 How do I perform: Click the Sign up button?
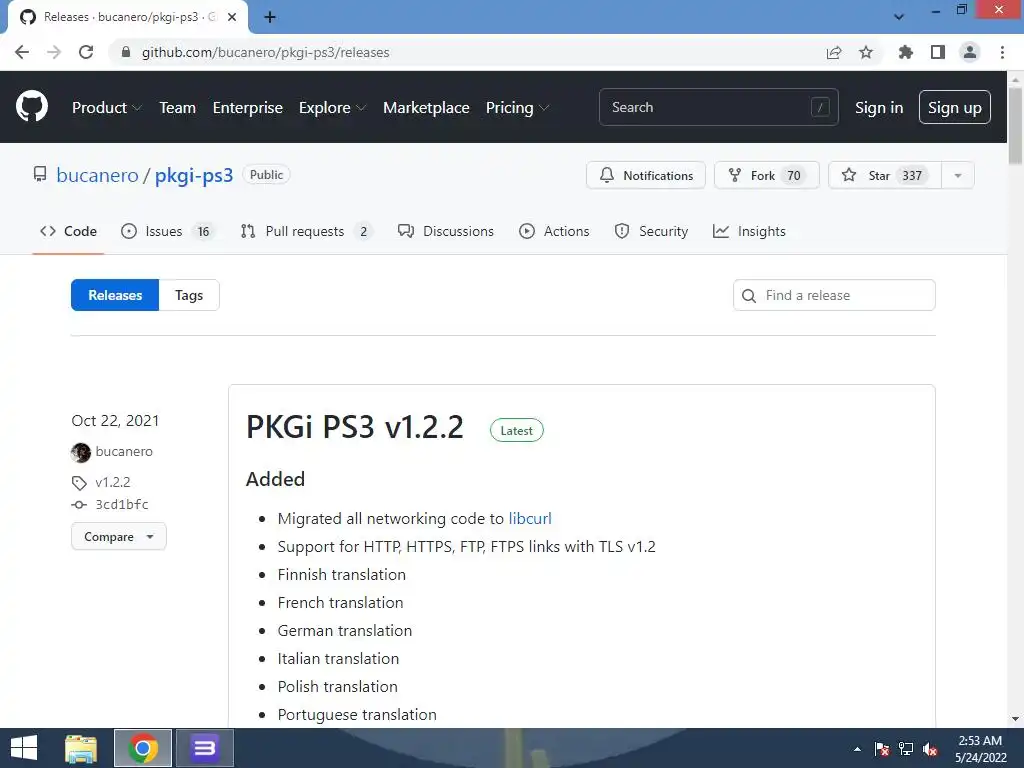(954, 107)
